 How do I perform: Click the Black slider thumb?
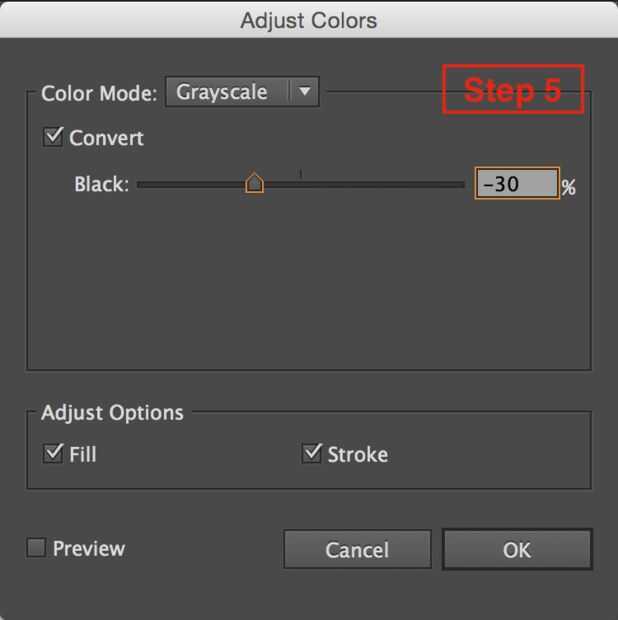click(x=254, y=183)
